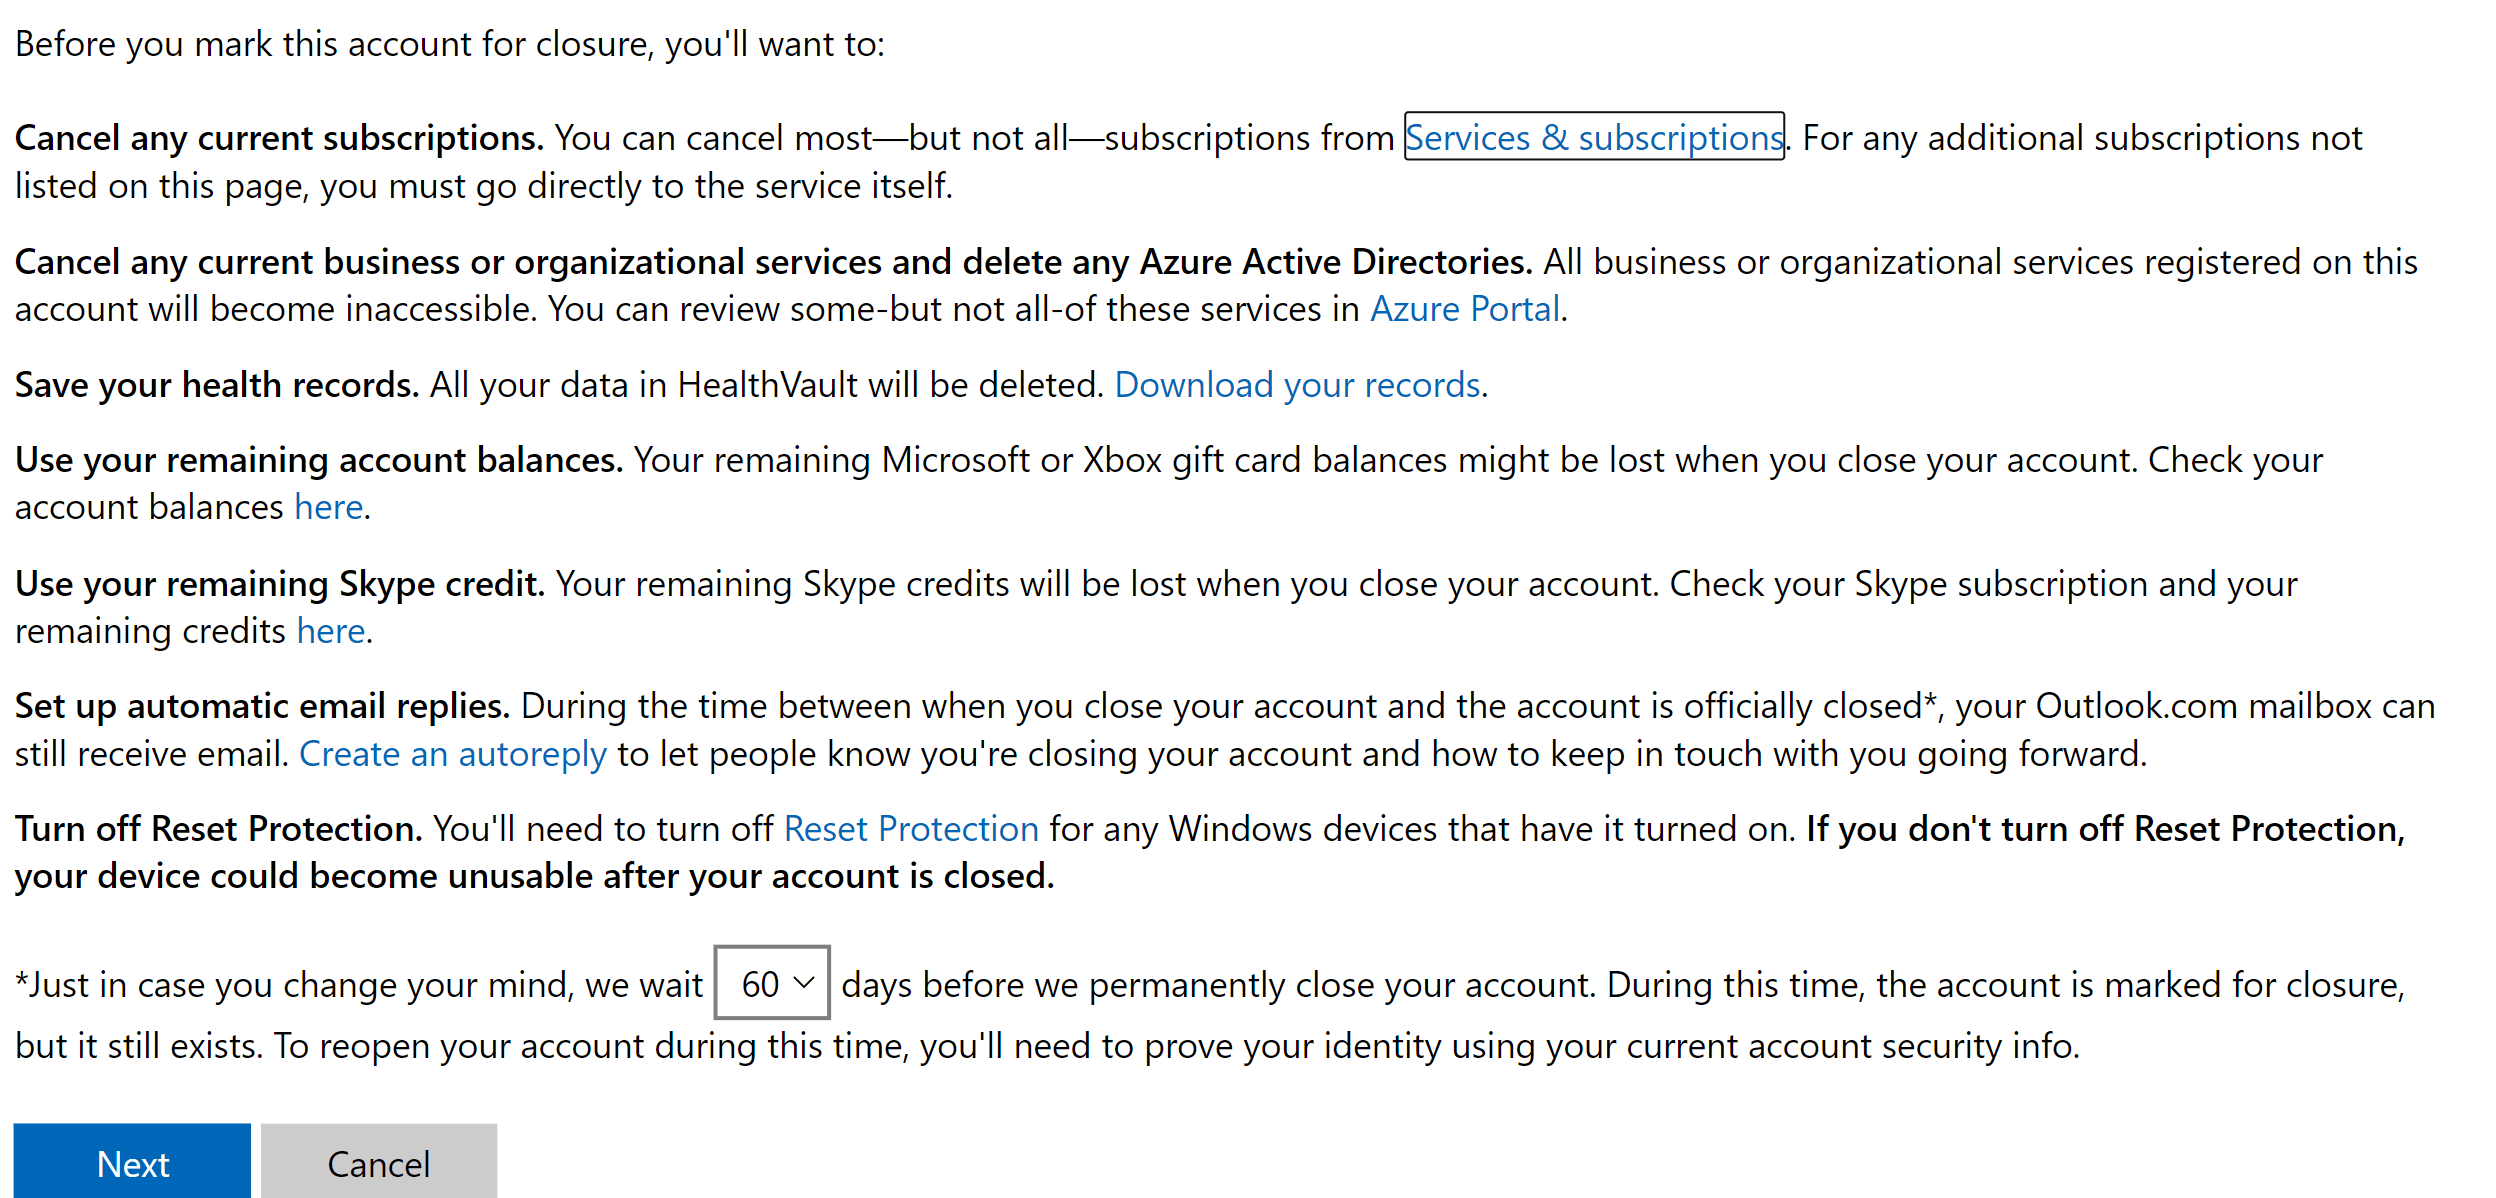Click the gray Cancel button
This screenshot has height=1198, width=2496.
(x=379, y=1162)
